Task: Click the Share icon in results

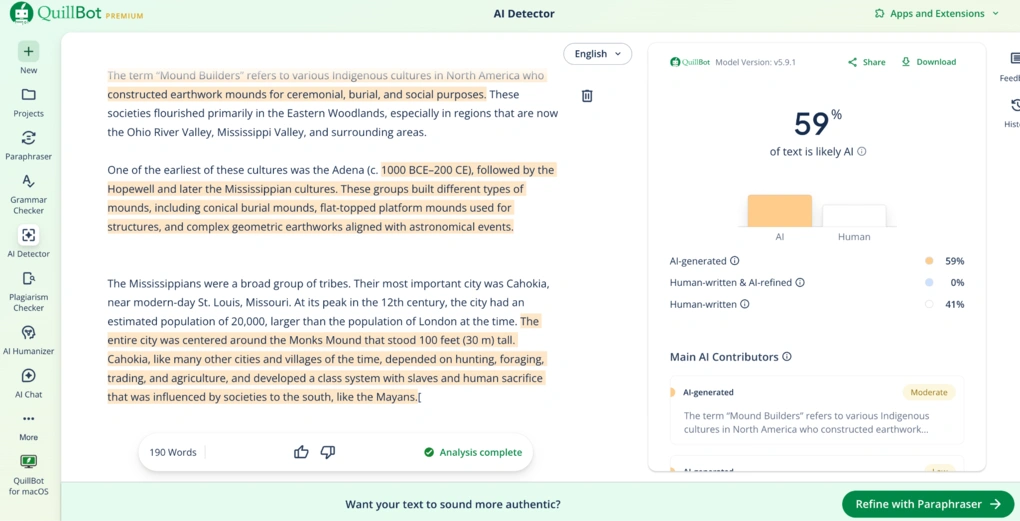Action: click(852, 62)
